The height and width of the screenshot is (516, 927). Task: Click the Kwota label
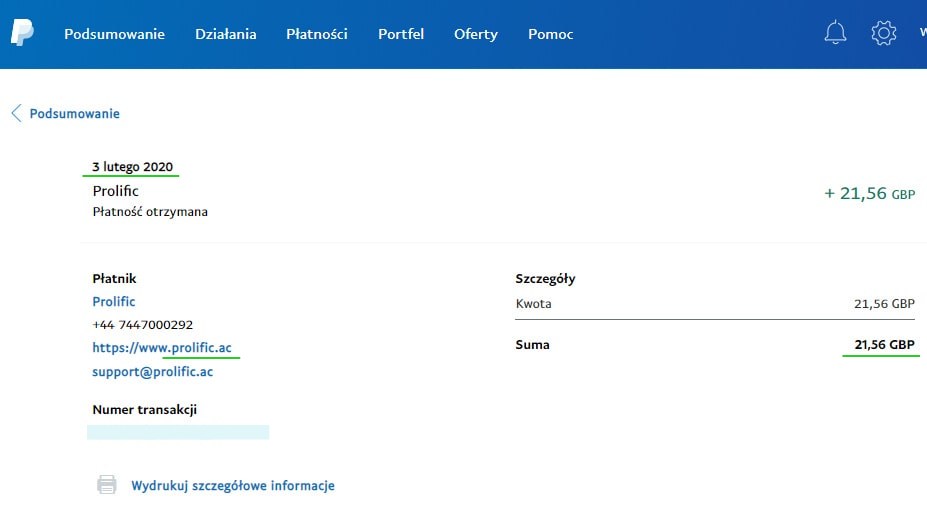[x=533, y=304]
